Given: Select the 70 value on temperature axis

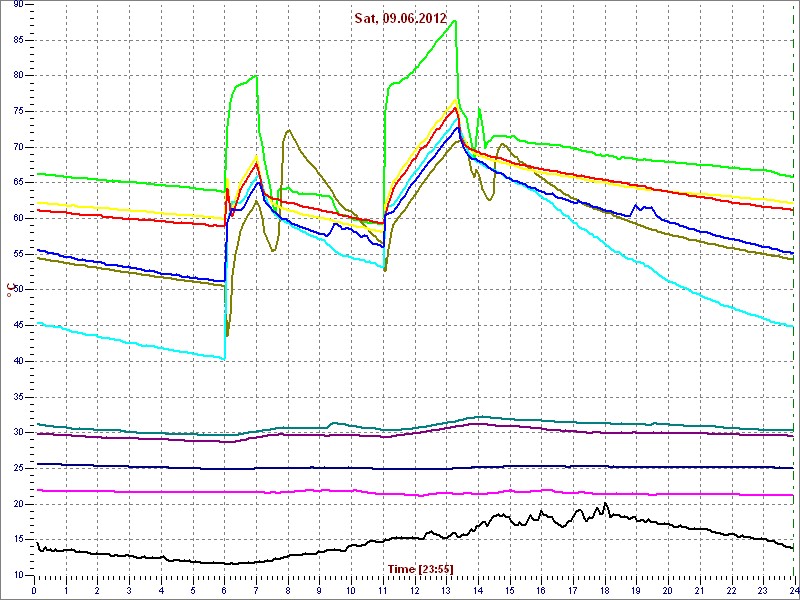Looking at the screenshot, I should click(x=19, y=147).
